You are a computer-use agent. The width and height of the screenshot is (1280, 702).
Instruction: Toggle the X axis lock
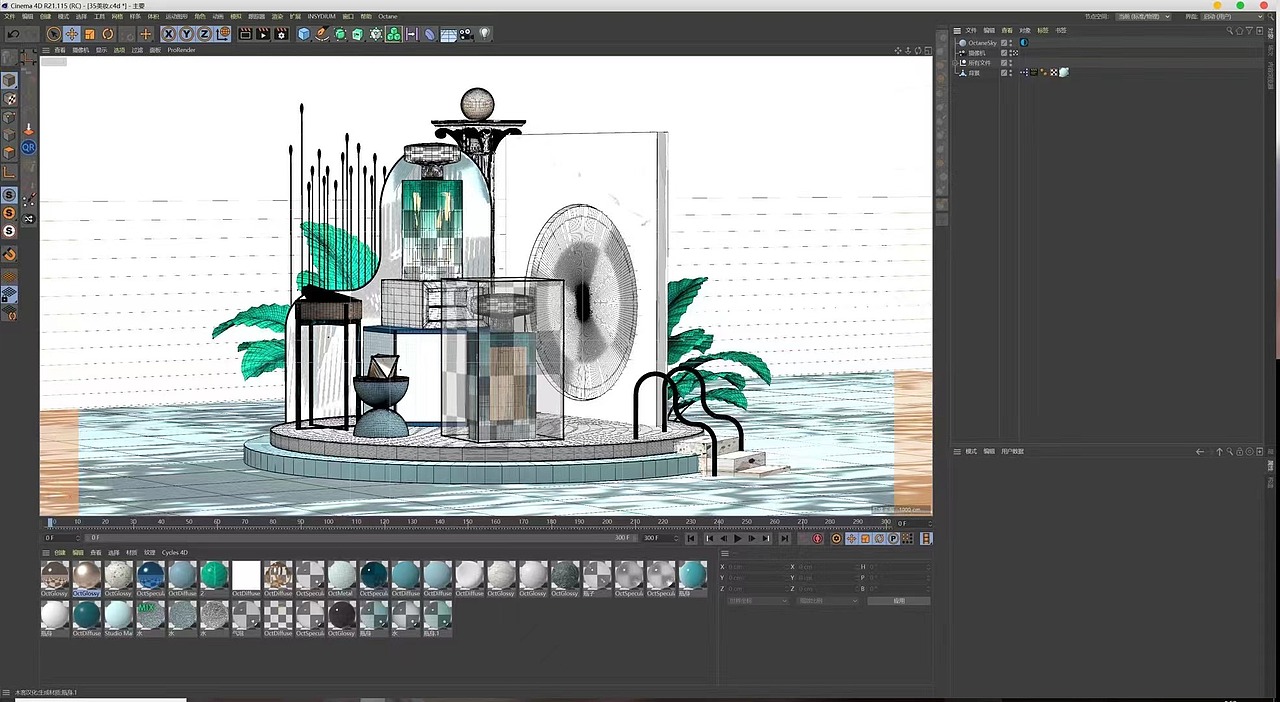pos(169,34)
